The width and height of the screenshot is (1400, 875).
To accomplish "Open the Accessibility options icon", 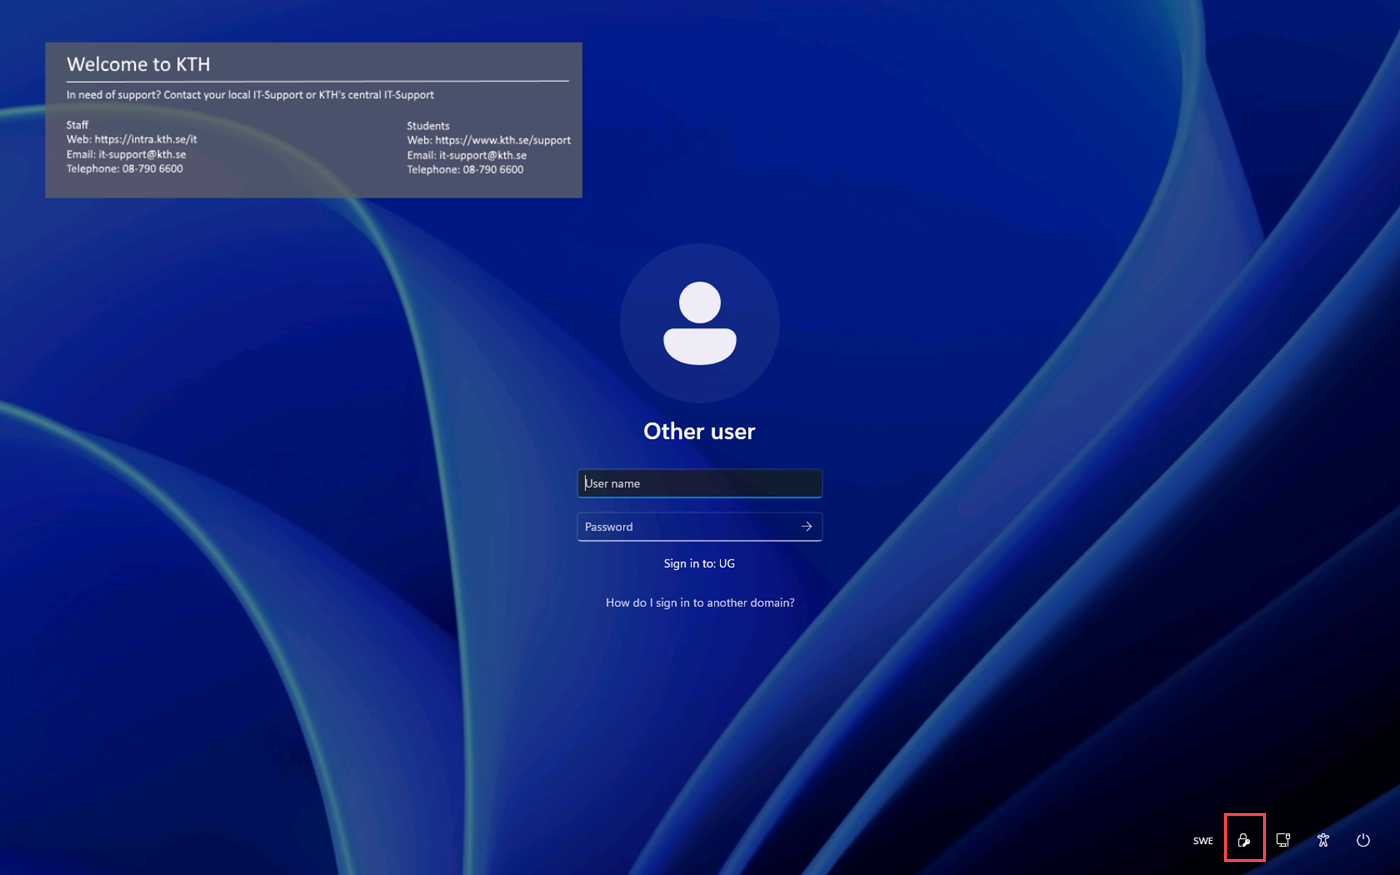I will coord(1323,840).
